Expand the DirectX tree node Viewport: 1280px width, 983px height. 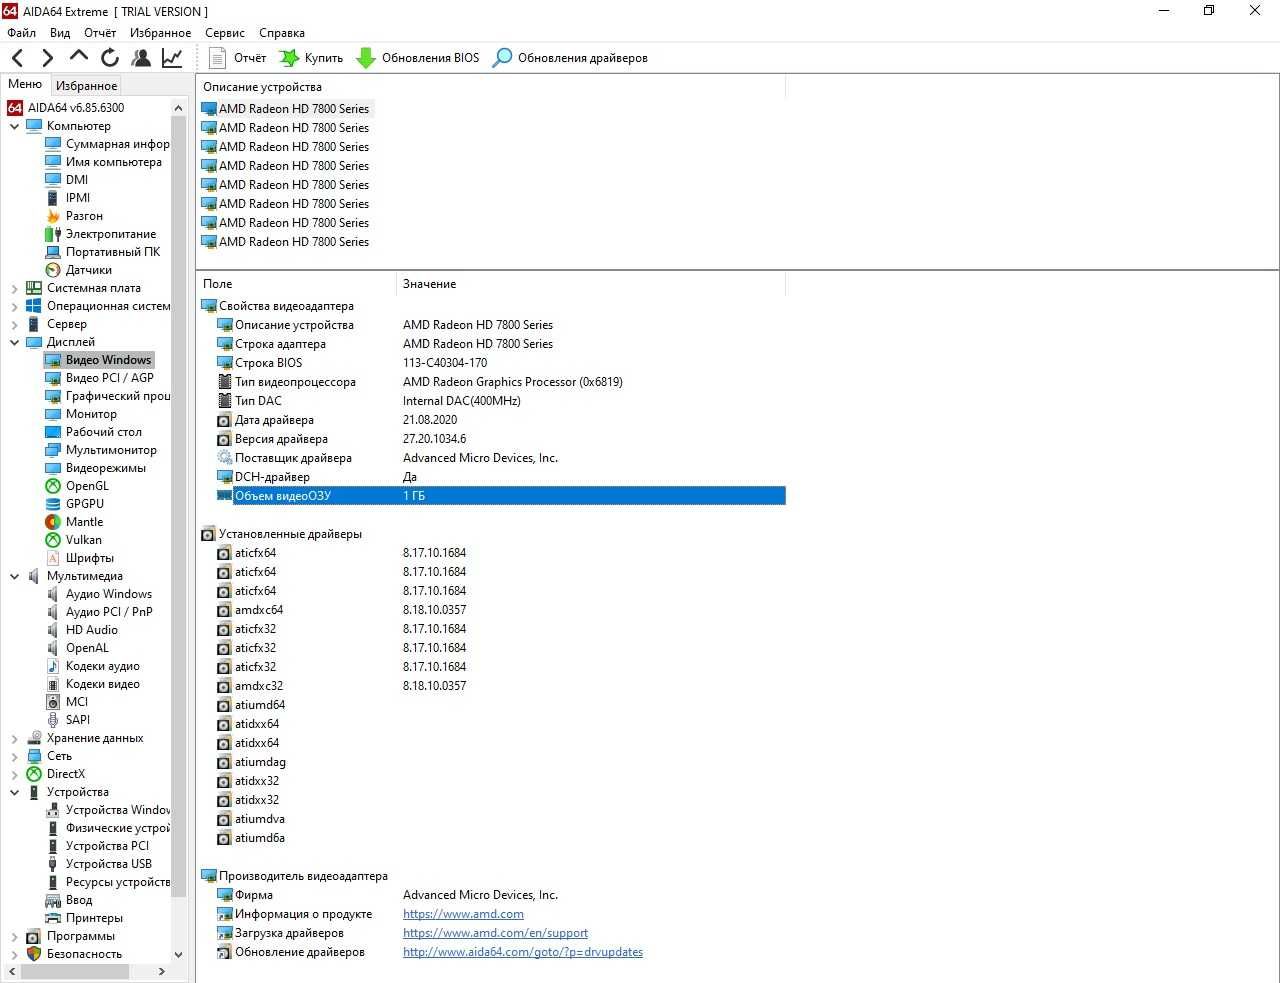coord(15,774)
